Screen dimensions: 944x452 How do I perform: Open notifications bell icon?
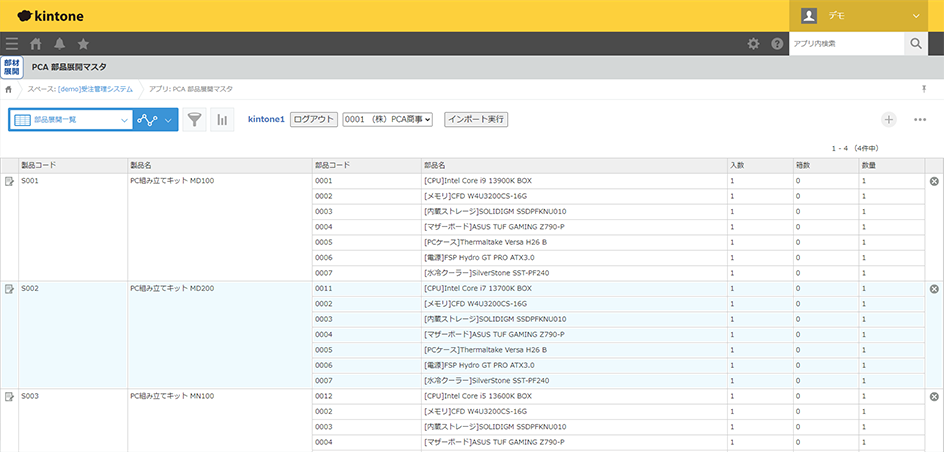[60, 44]
